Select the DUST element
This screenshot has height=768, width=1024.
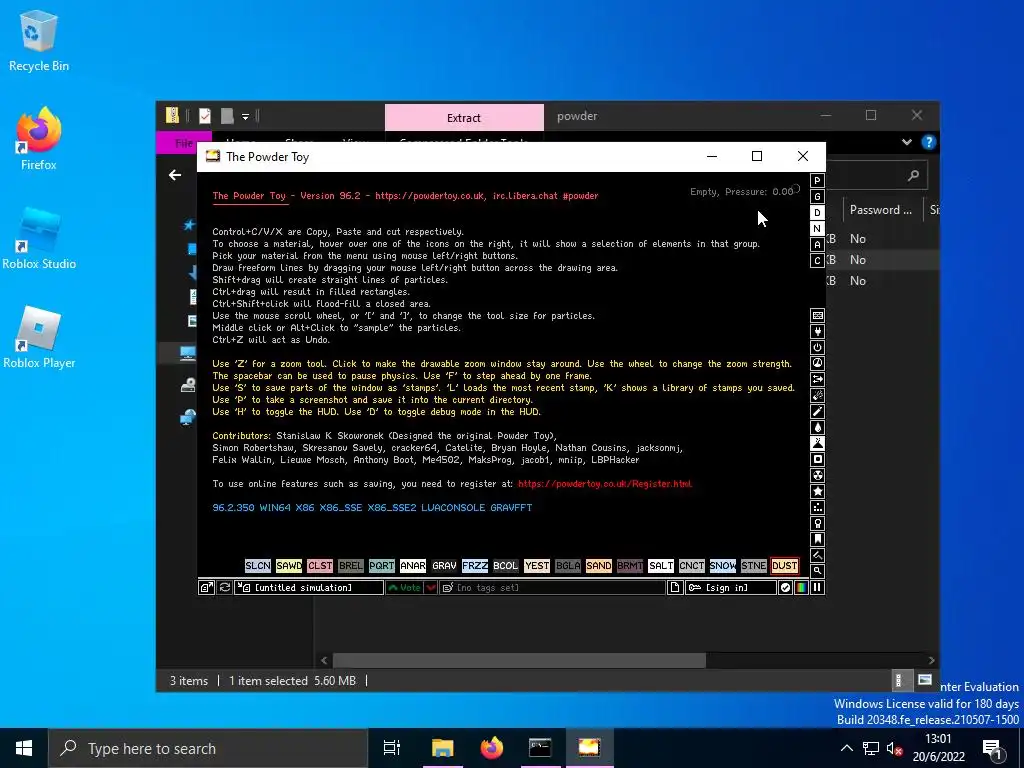pyautogui.click(x=784, y=566)
